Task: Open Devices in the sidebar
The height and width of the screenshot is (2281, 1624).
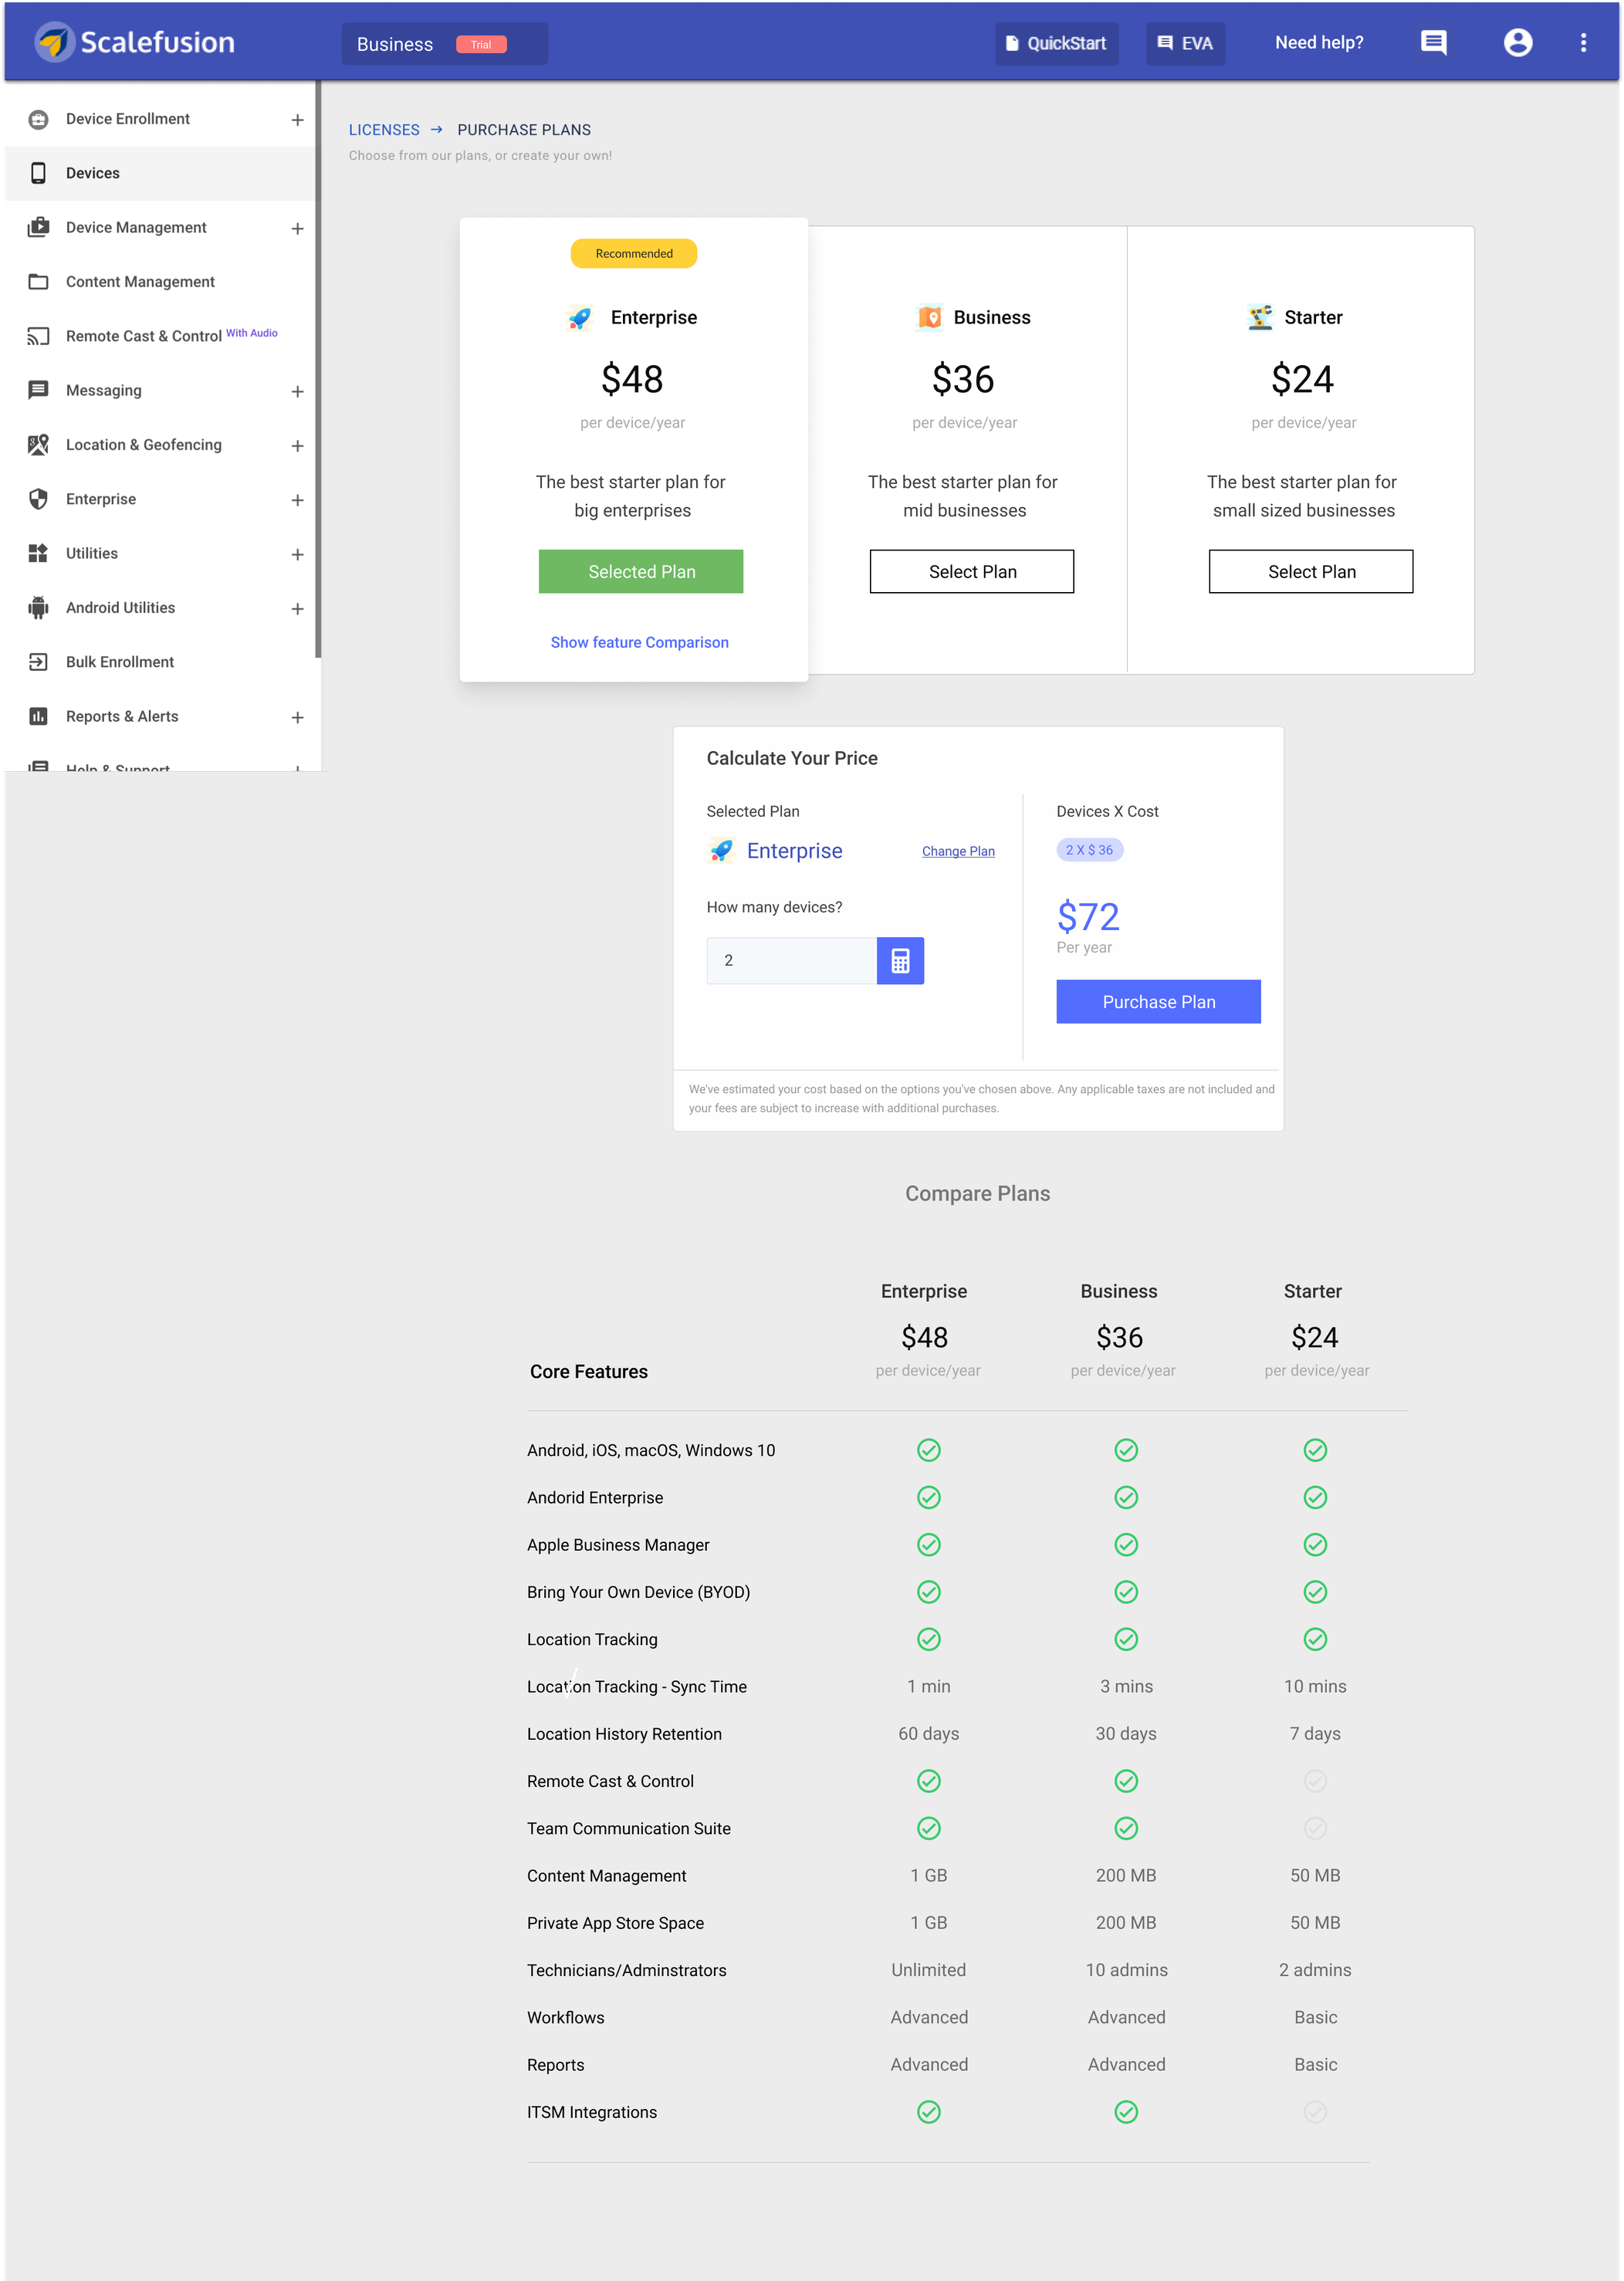Action: coord(160,173)
